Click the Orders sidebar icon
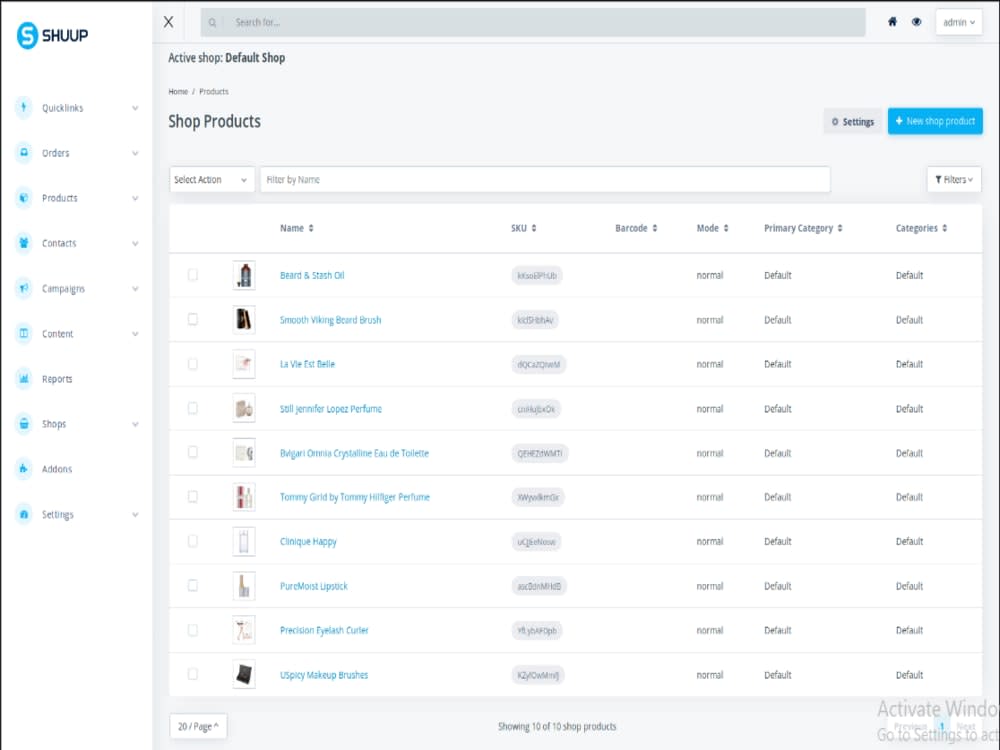Viewport: 1000px width, 750px height. tap(24, 152)
